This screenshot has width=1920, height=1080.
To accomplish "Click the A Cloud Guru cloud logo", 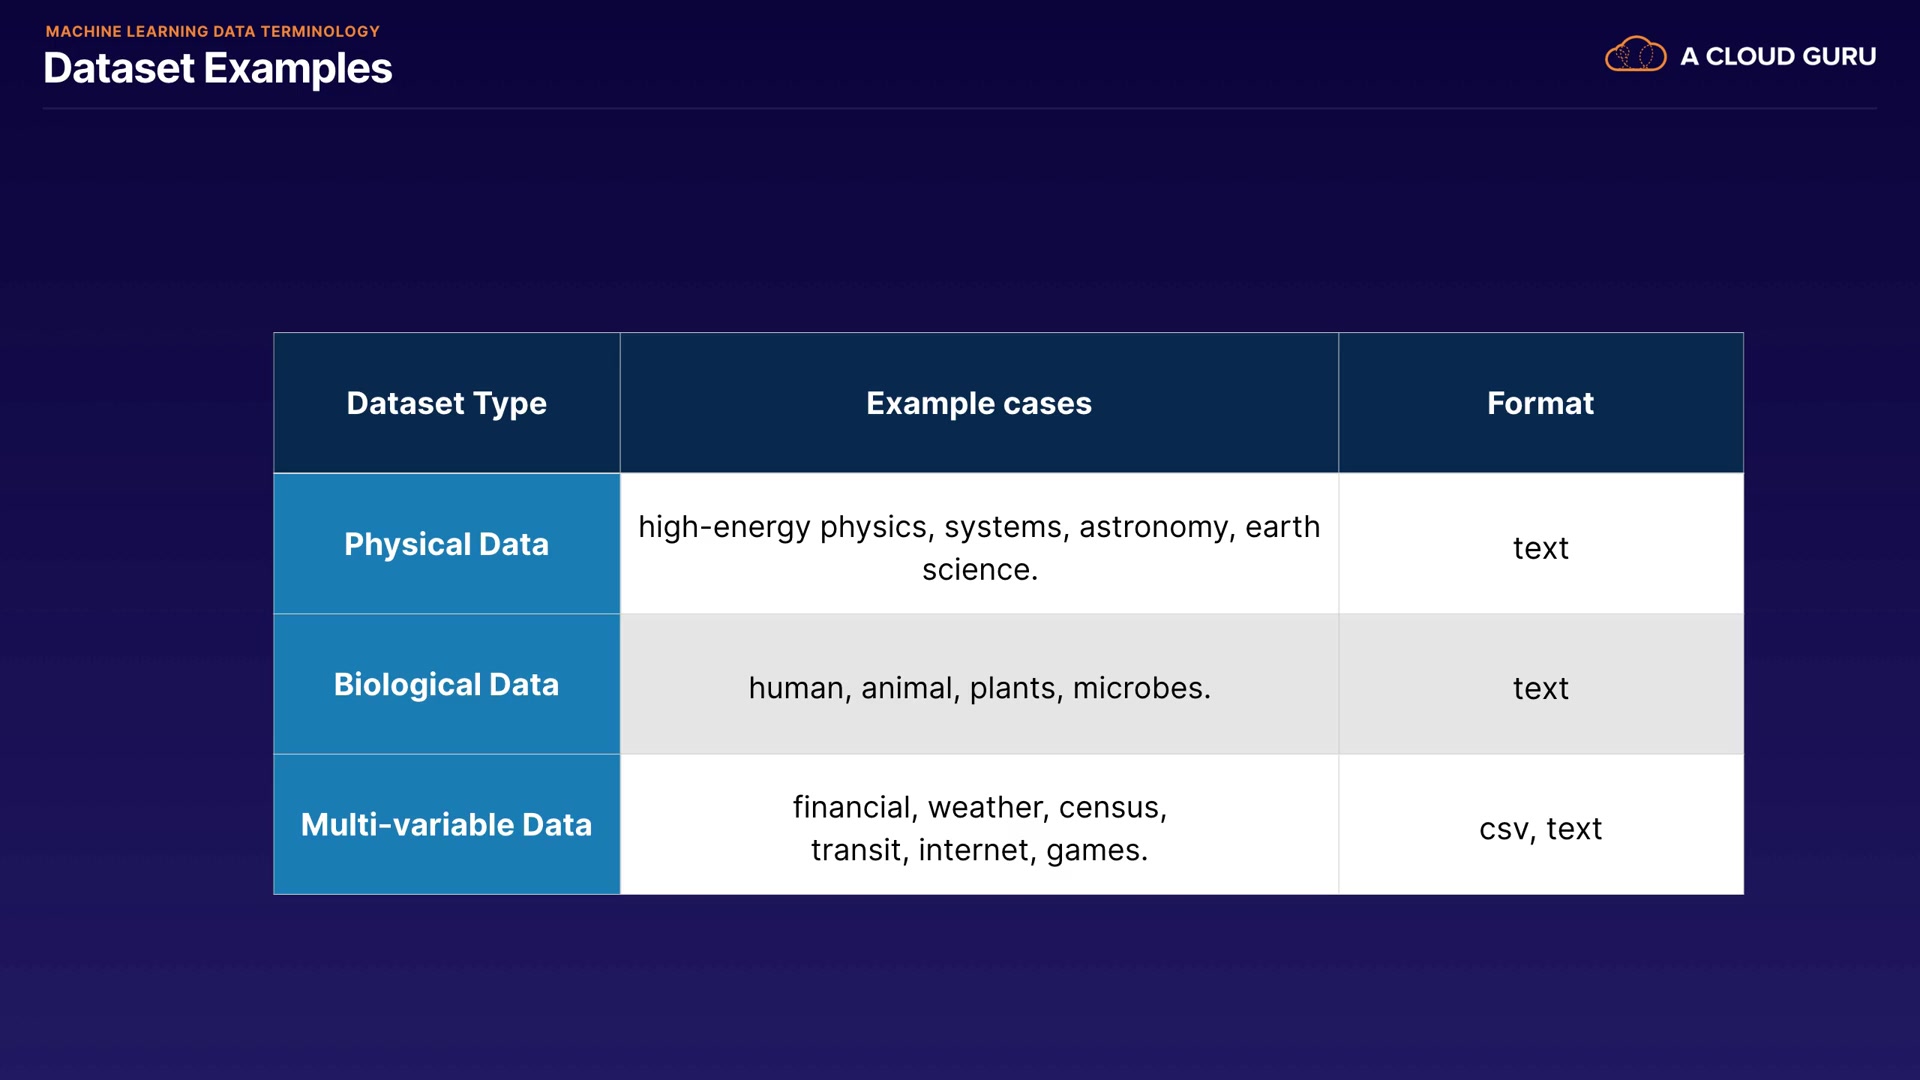I will [x=1635, y=55].
